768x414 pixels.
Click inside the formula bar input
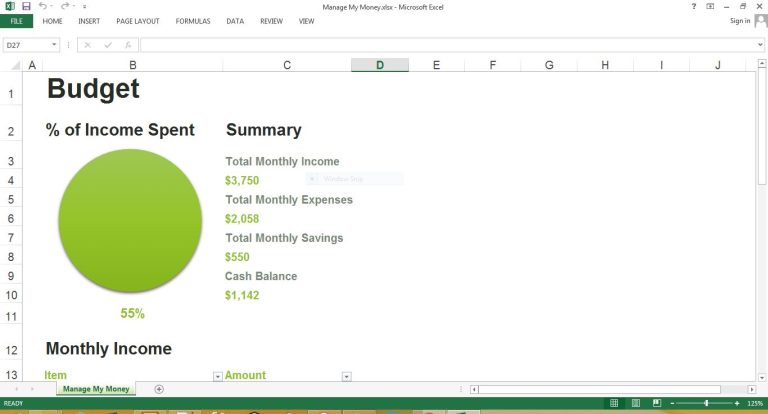point(448,45)
